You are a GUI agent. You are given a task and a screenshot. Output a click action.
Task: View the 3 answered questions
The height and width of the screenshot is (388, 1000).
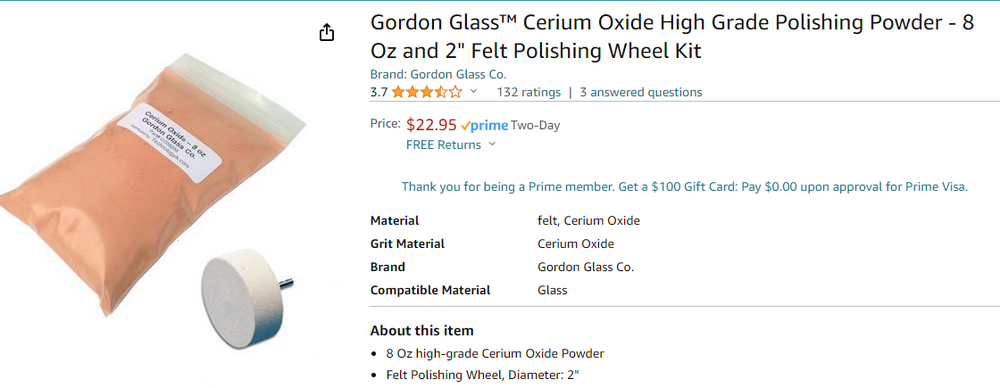(640, 92)
